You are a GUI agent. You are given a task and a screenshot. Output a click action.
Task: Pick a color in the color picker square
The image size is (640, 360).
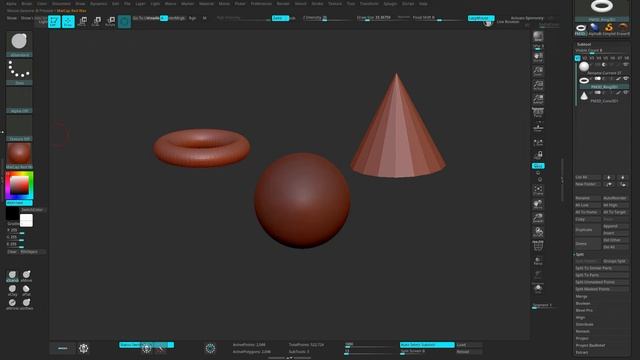[19, 186]
